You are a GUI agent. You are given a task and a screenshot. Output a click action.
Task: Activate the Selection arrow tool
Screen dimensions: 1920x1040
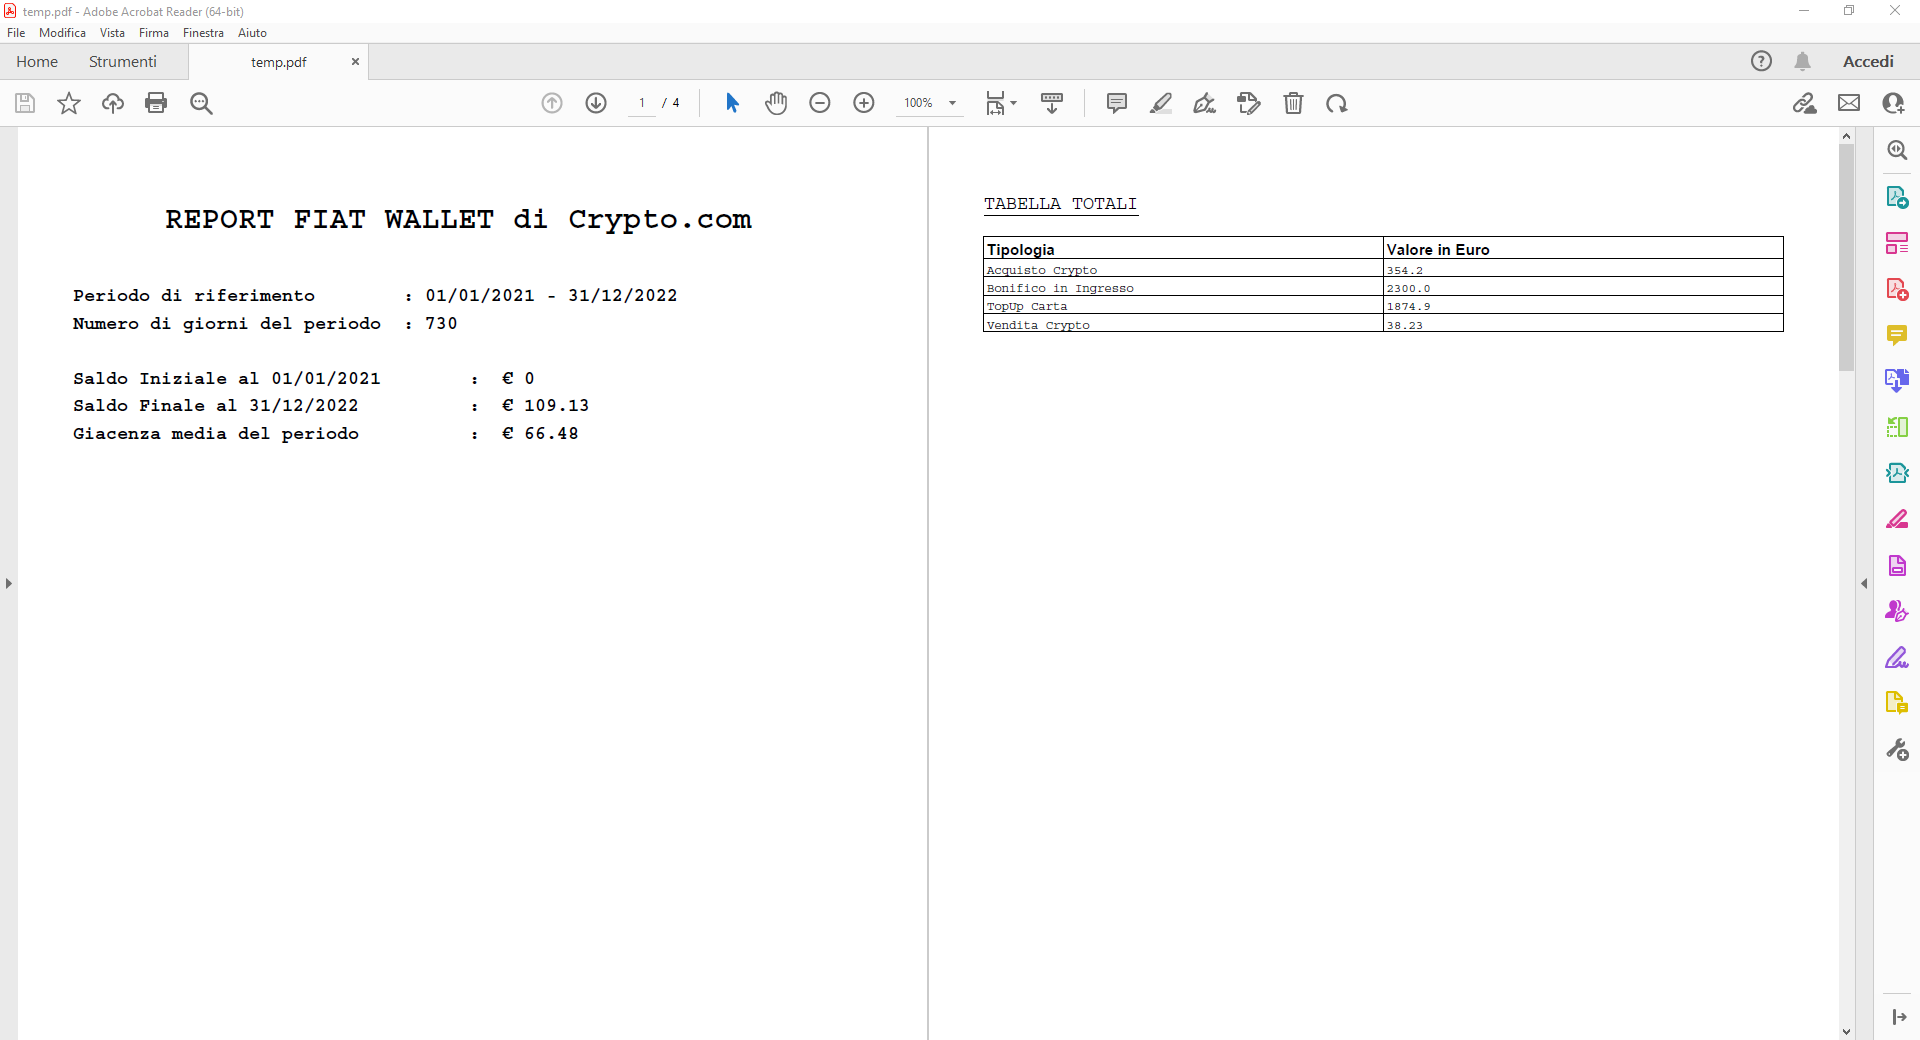pyautogui.click(x=733, y=103)
